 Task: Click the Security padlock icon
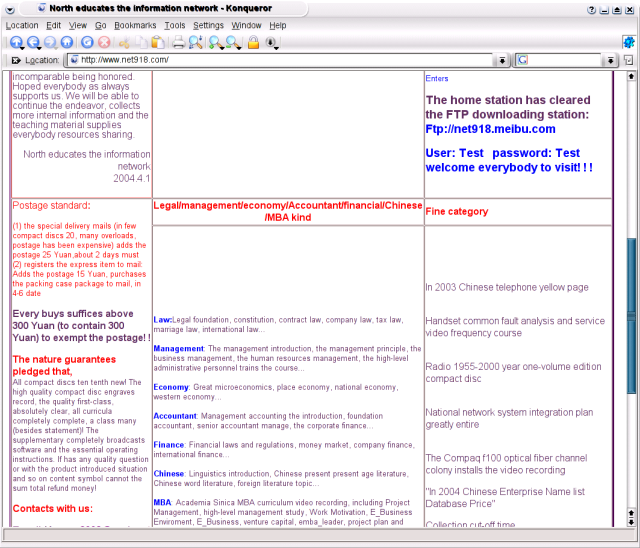[x=253, y=42]
